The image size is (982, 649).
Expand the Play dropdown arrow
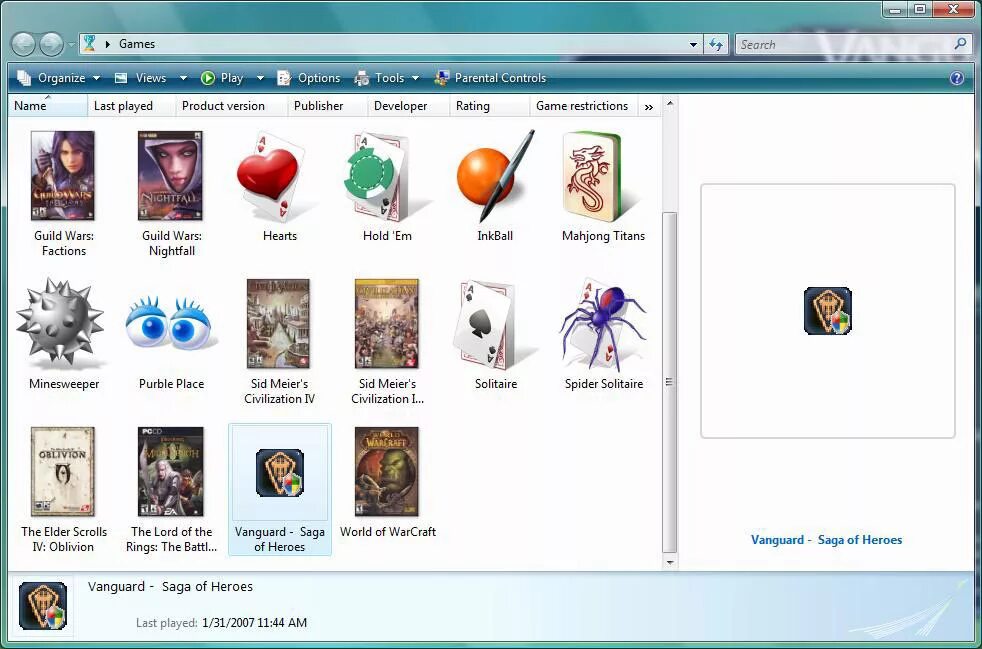[261, 78]
